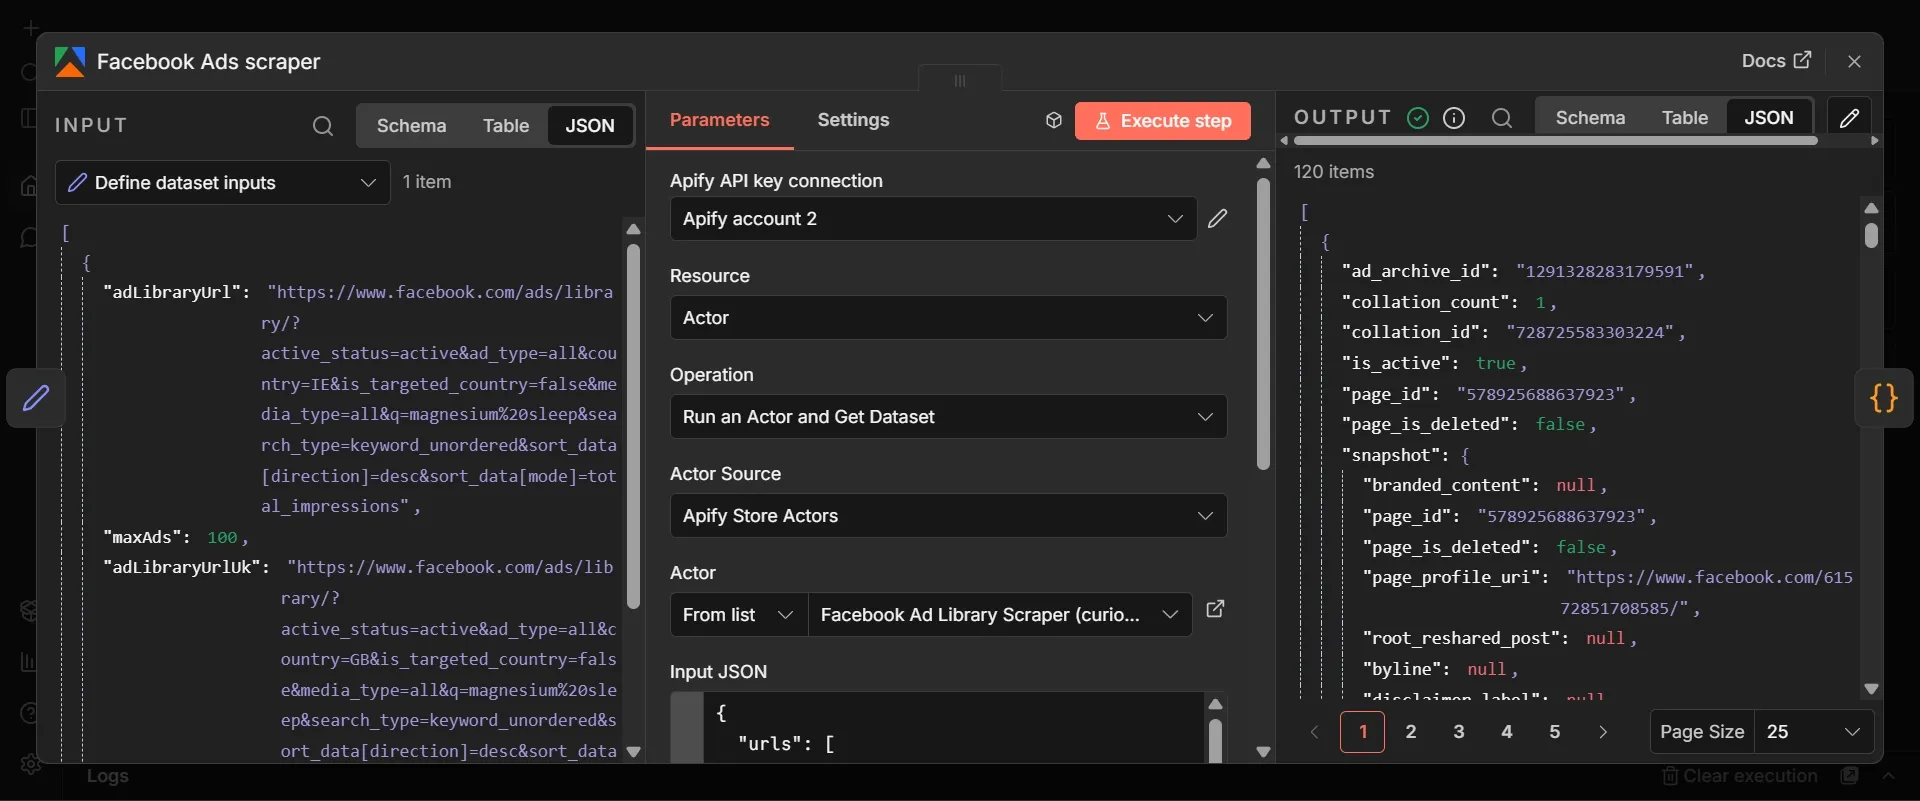Viewport: 1920px width, 801px height.
Task: Click the search icon in OUTPUT panel
Action: [x=1502, y=118]
